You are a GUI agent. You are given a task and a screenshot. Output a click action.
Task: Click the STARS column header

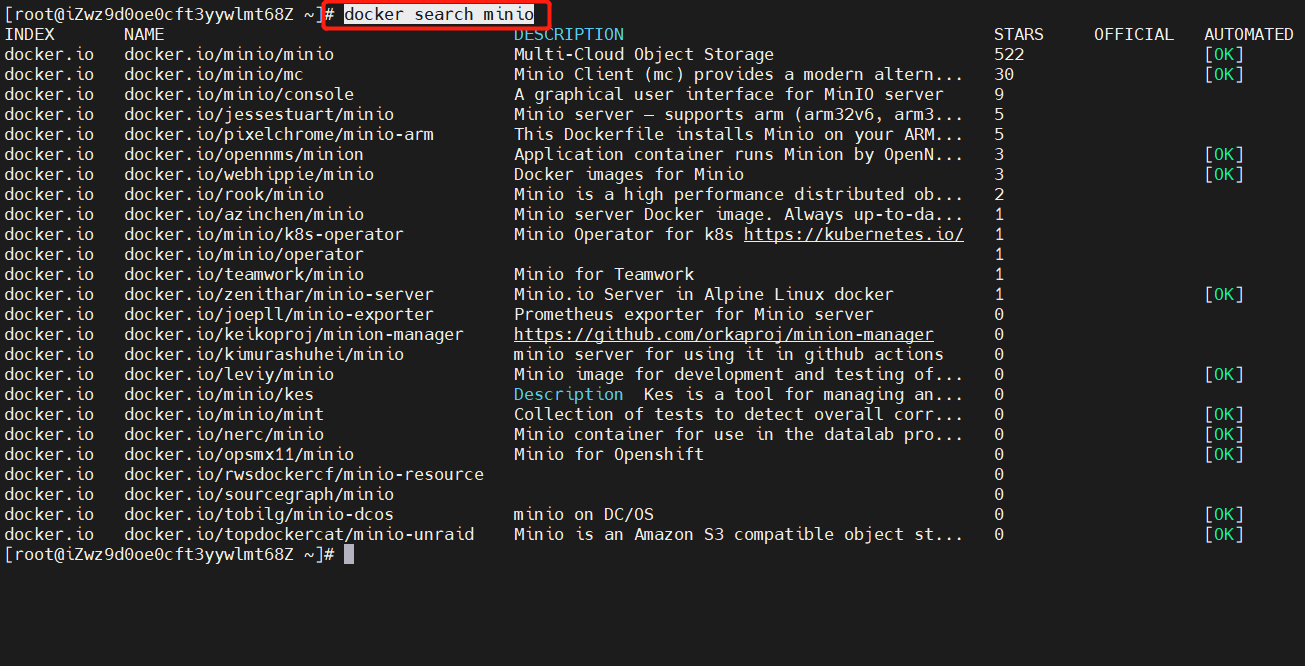tap(1019, 34)
